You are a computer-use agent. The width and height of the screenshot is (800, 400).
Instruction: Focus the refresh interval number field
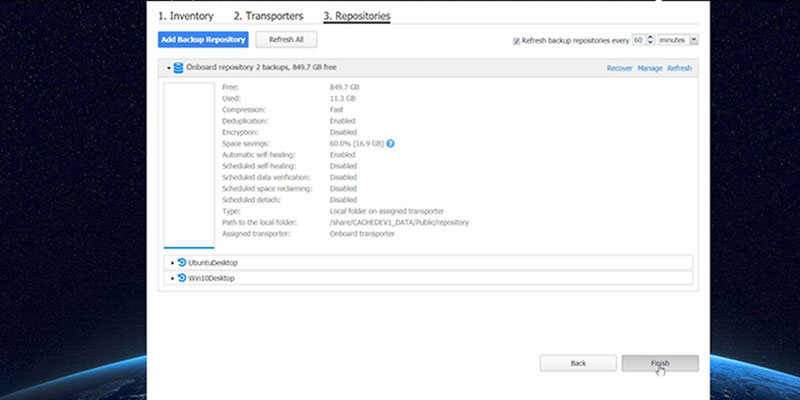tap(639, 40)
